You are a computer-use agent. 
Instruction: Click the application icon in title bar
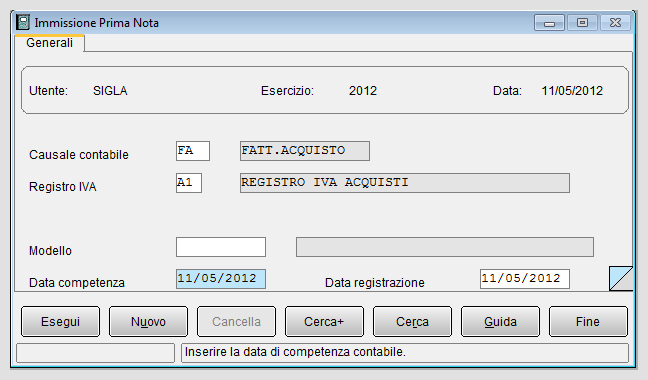coord(23,22)
